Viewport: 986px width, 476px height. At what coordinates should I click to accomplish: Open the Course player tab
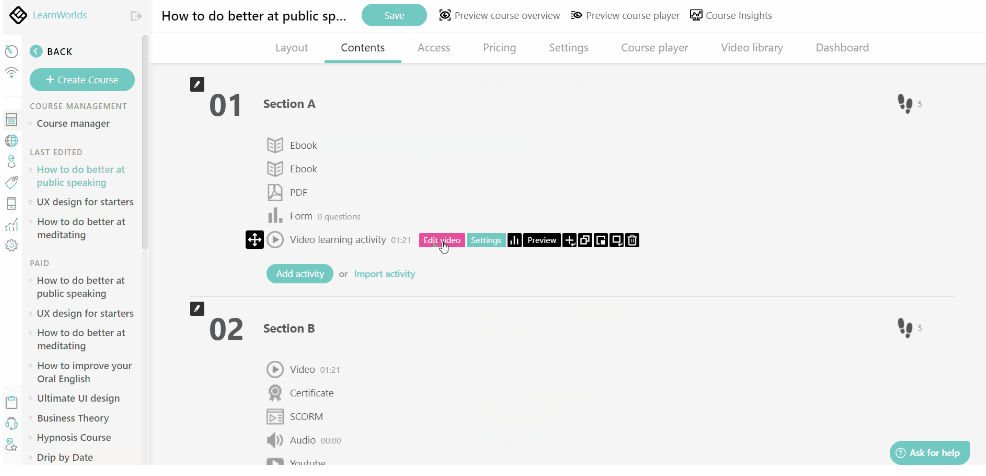click(x=654, y=48)
